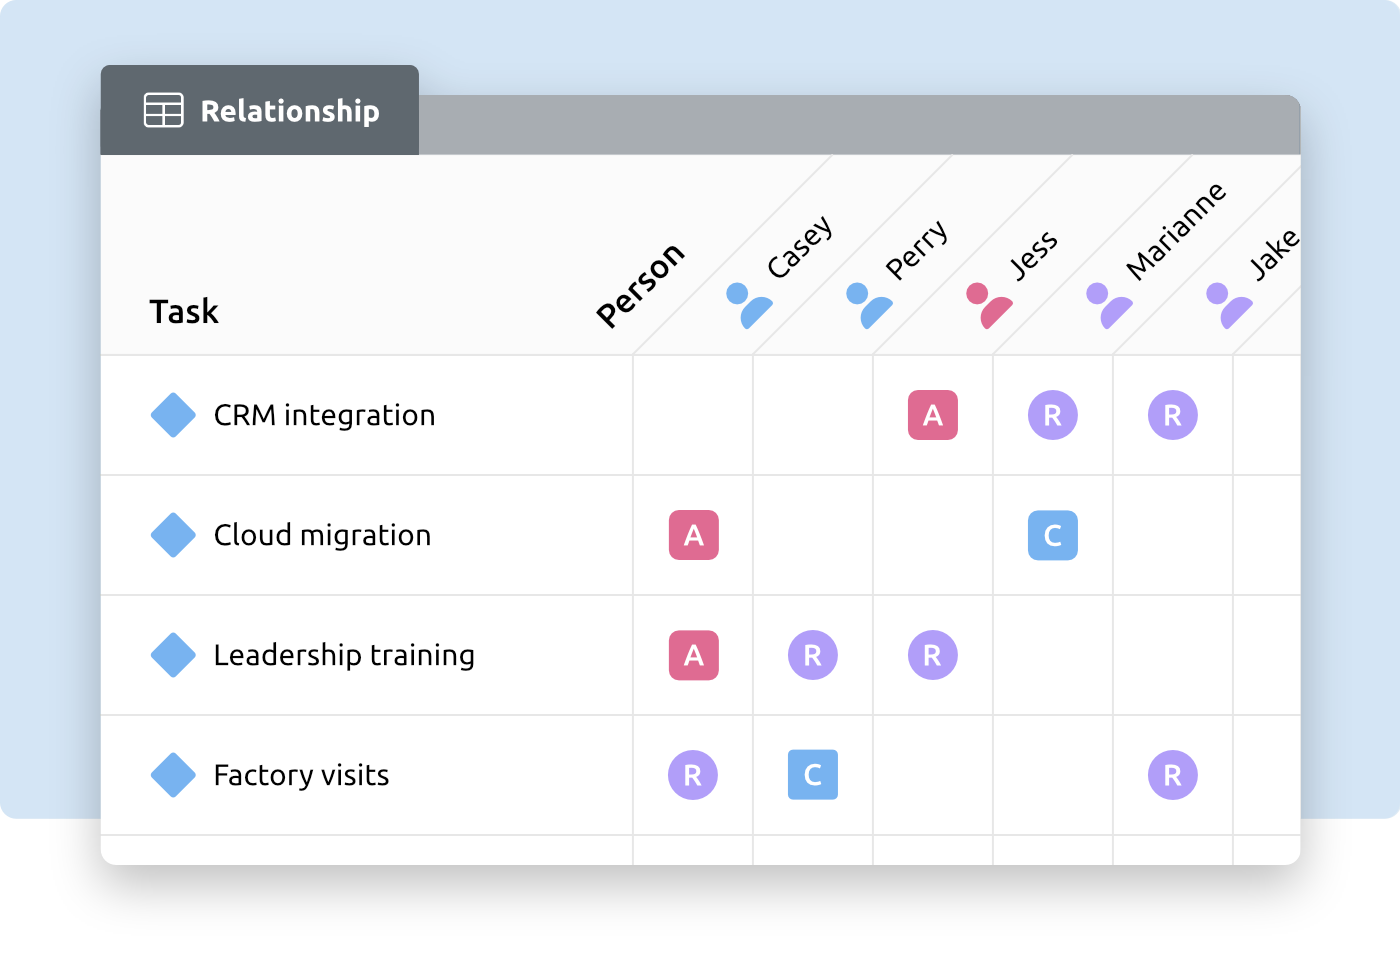Click the R badge for CRM integration under Jake
Image resolution: width=1400 pixels, height=955 pixels.
(x=1172, y=414)
